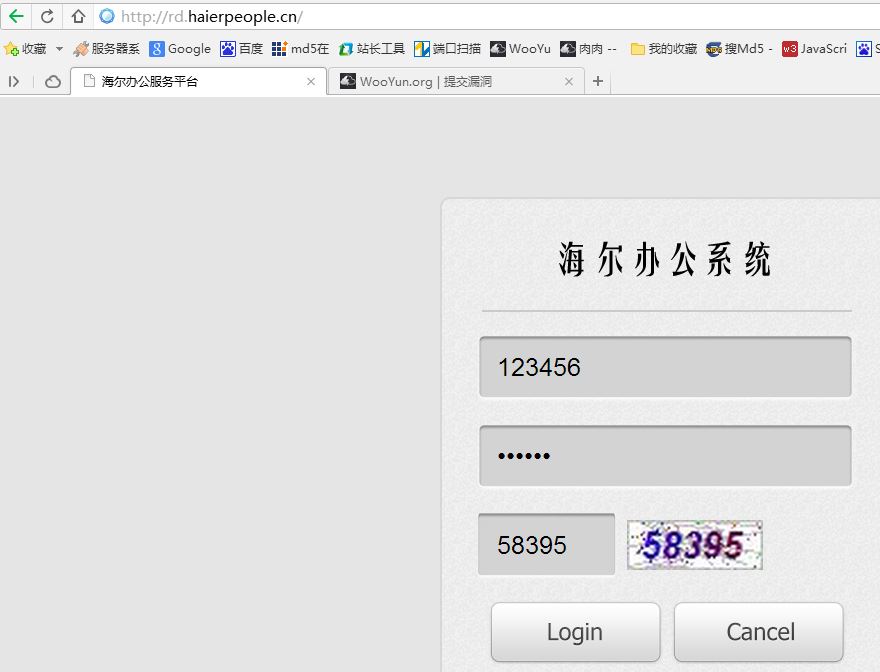
Task: Open the 搜Md5 bookmark
Action: coord(739,49)
